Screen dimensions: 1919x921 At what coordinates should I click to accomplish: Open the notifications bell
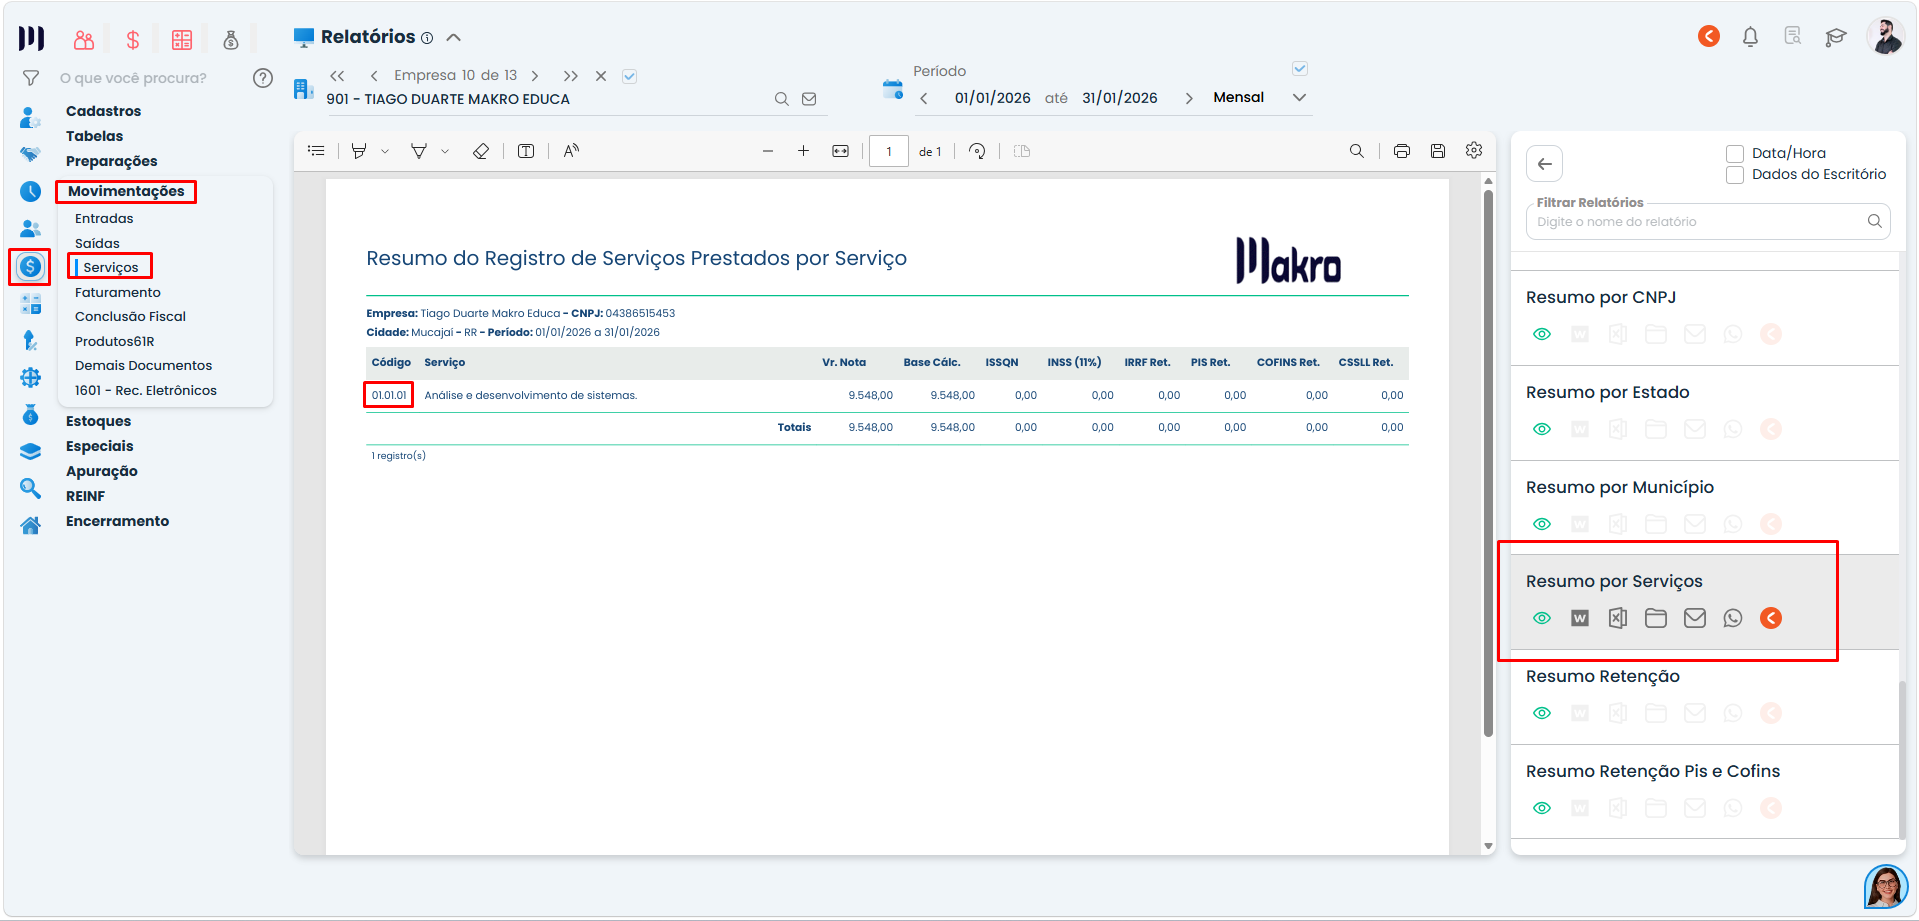coord(1750,37)
